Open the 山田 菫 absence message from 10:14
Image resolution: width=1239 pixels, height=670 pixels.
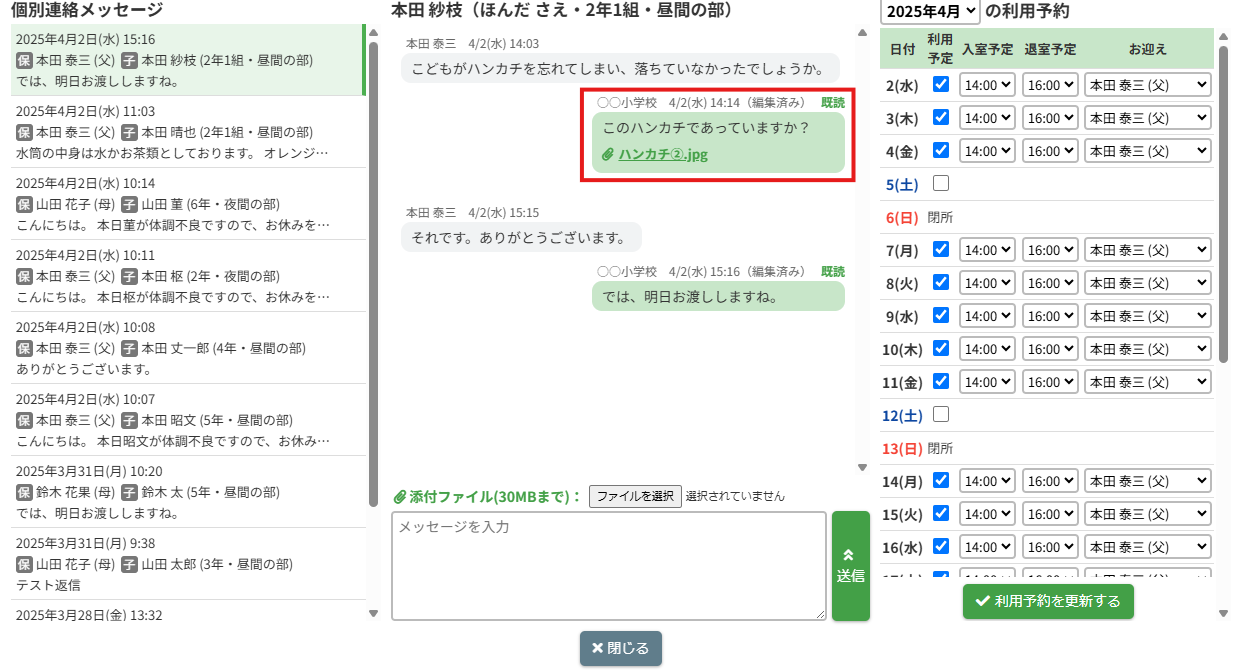(185, 204)
